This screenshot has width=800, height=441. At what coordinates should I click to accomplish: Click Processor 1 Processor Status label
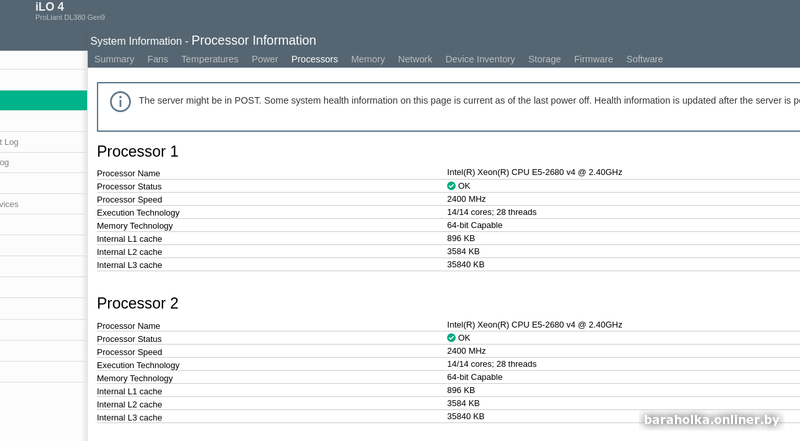click(129, 187)
